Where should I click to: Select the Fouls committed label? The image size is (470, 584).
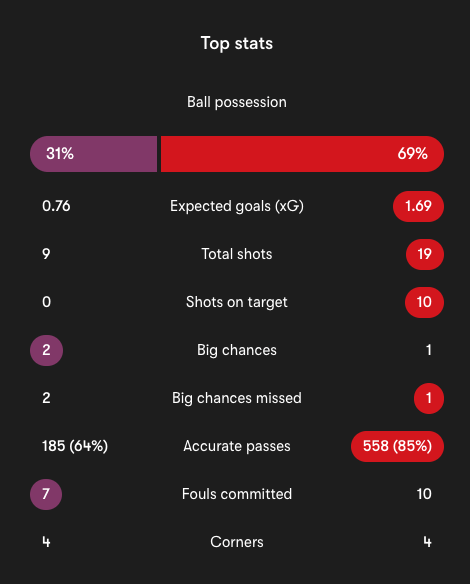click(237, 494)
